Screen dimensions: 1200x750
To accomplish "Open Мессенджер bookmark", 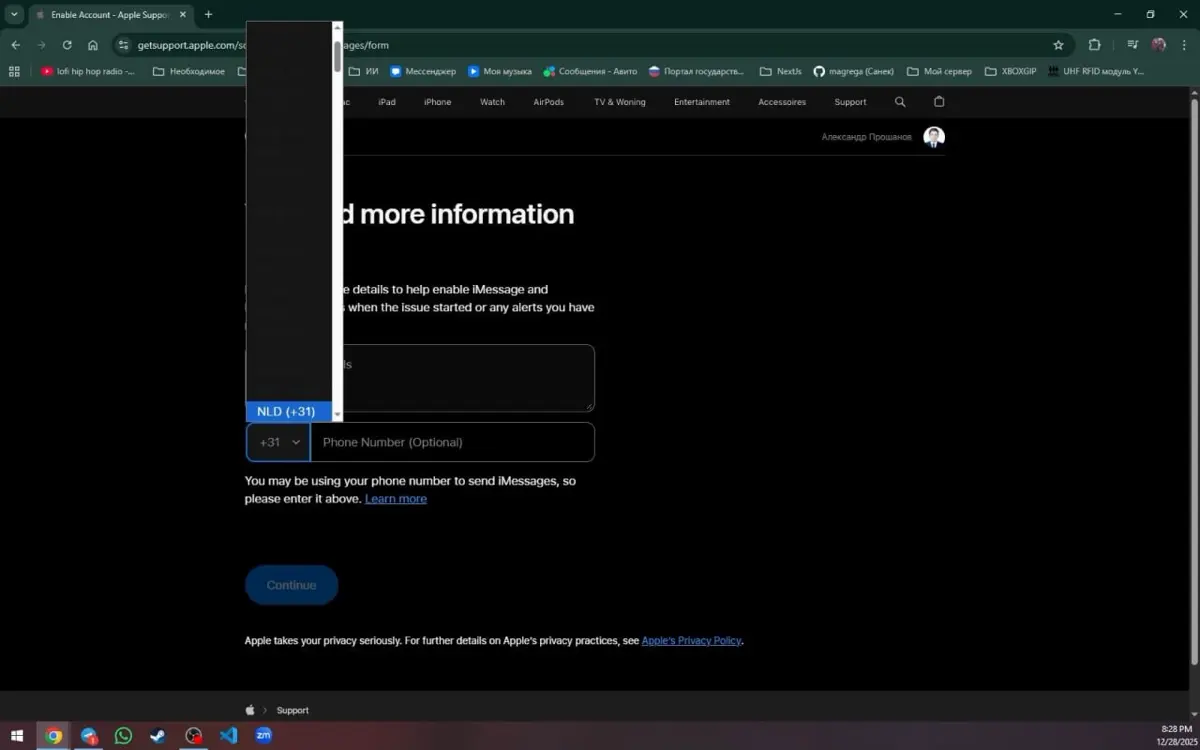I will [423, 71].
